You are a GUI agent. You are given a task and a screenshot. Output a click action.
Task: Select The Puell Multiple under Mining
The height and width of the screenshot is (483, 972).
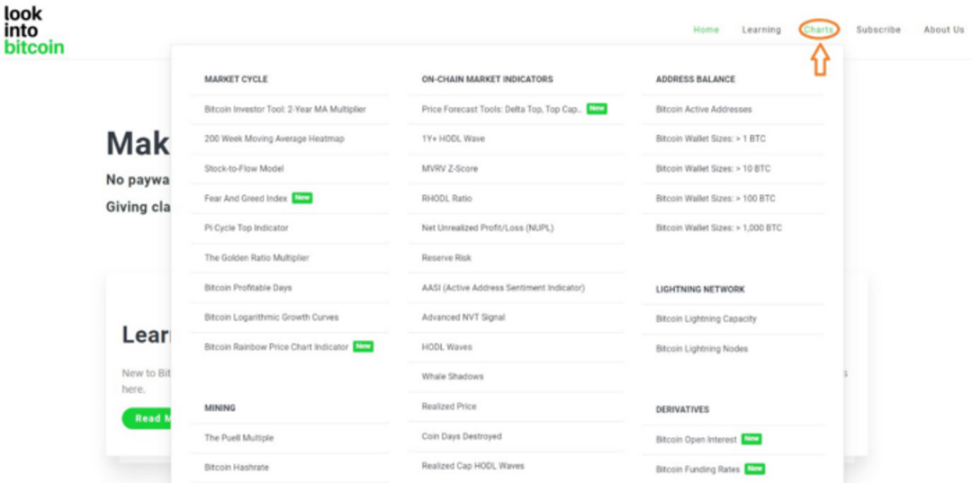click(239, 438)
